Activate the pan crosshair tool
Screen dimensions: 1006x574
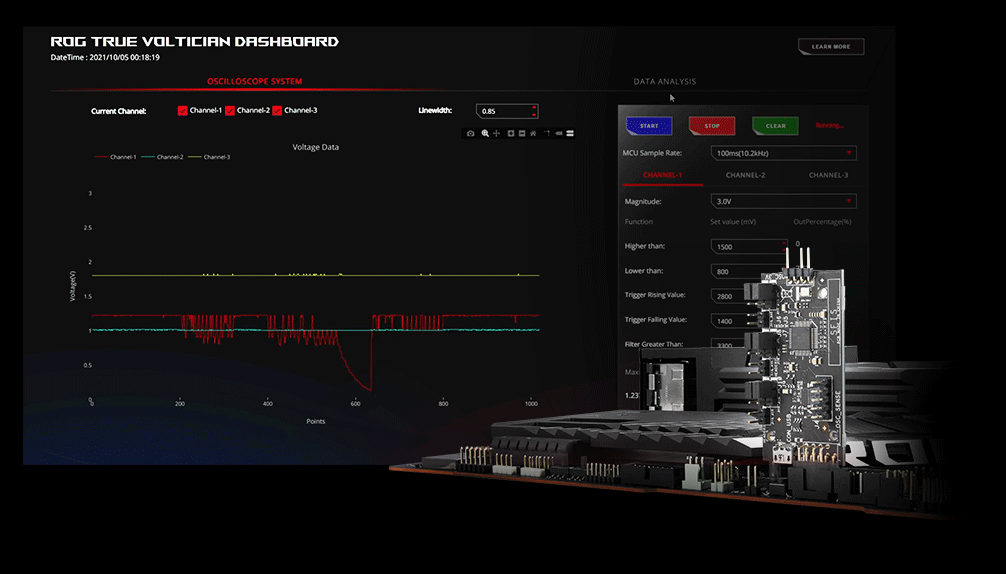point(496,133)
